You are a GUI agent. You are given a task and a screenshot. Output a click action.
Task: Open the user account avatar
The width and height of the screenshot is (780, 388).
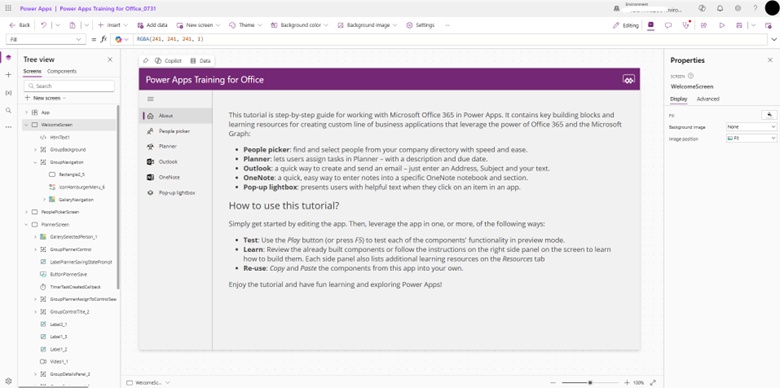[772, 8]
